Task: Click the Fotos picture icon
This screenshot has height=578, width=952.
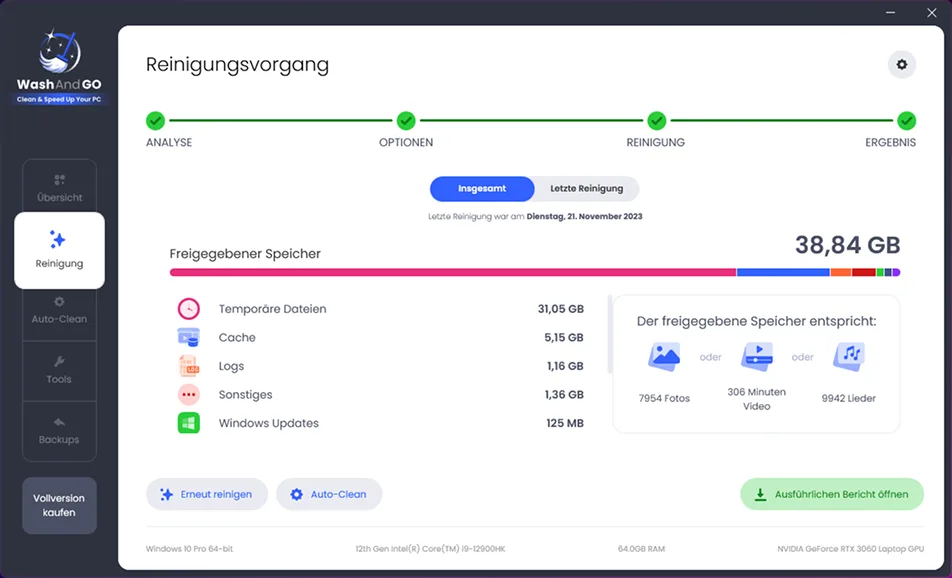Action: [664, 357]
